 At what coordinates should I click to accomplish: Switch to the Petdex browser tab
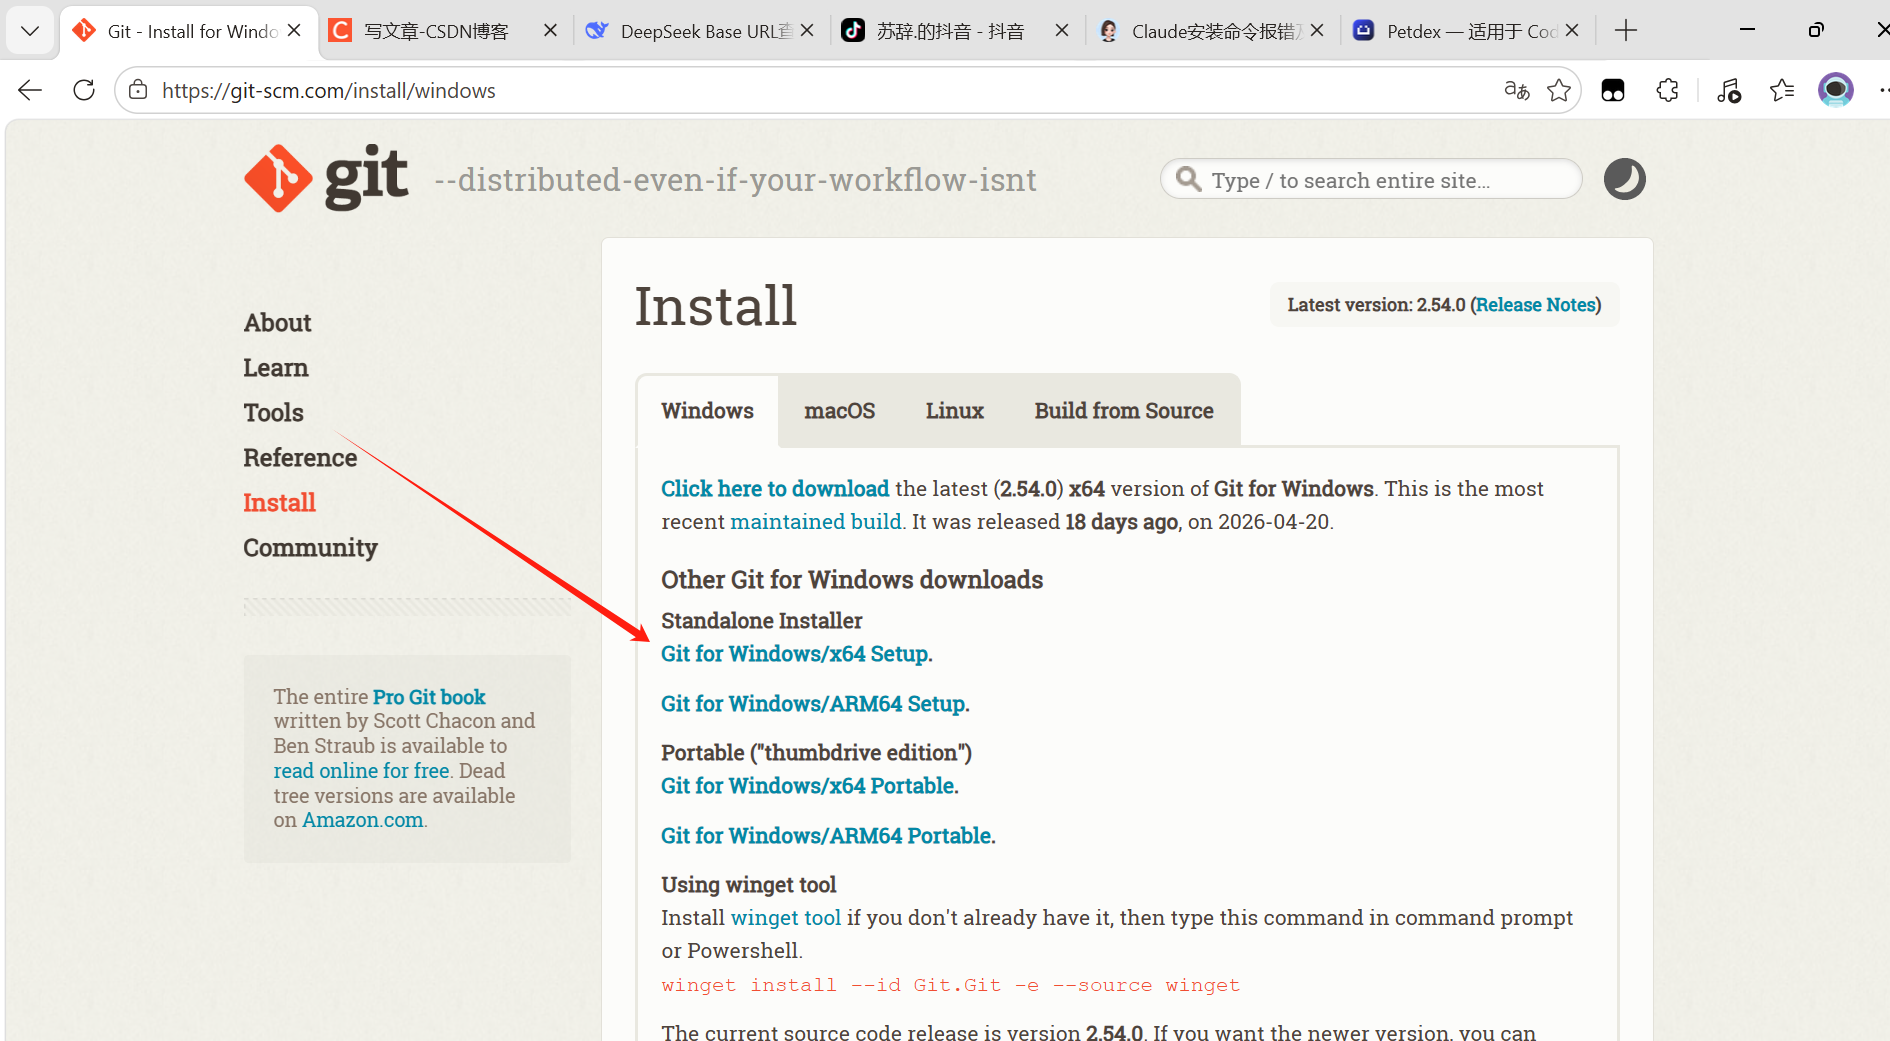[x=1466, y=31]
